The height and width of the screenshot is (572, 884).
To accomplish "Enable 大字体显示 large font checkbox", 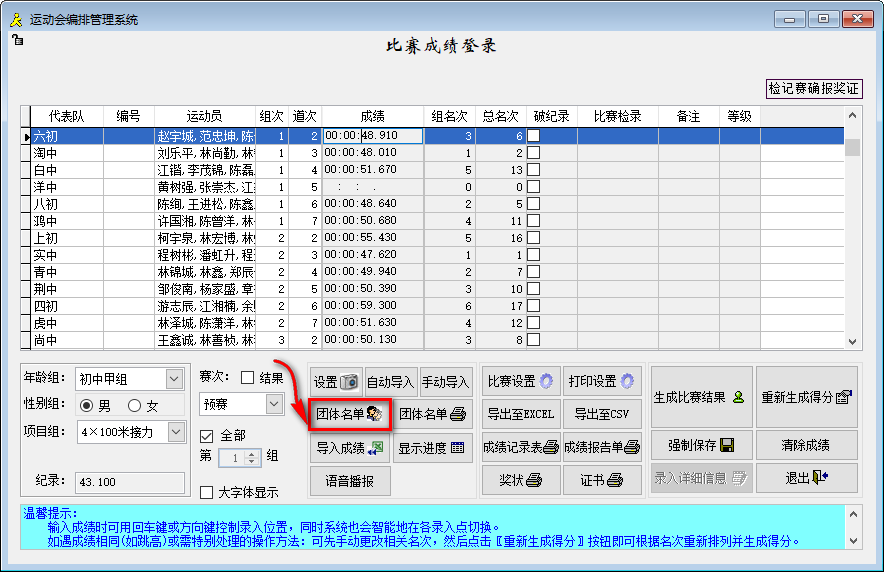I will tap(207, 492).
